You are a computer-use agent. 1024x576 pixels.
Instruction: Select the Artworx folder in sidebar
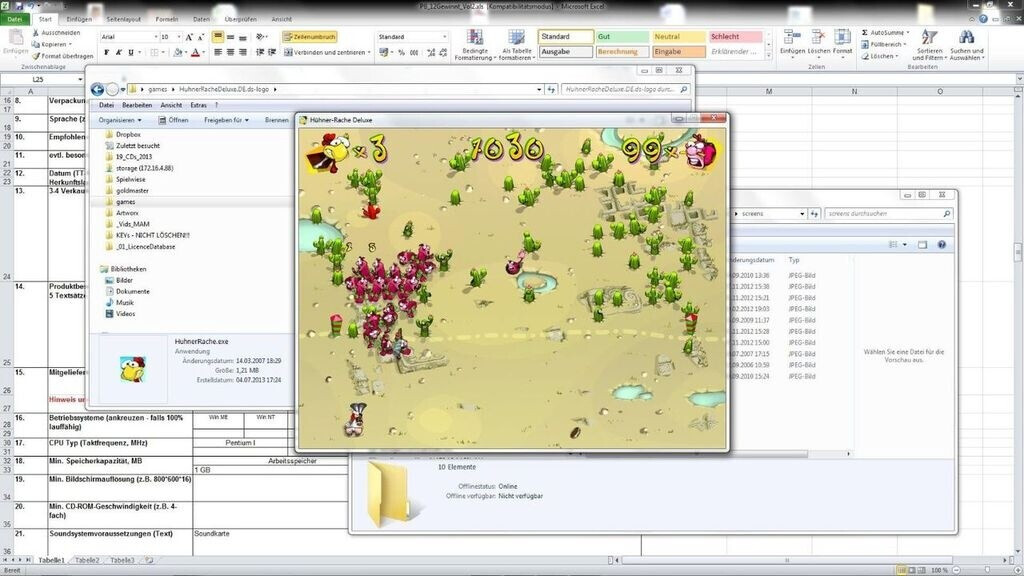[127, 212]
